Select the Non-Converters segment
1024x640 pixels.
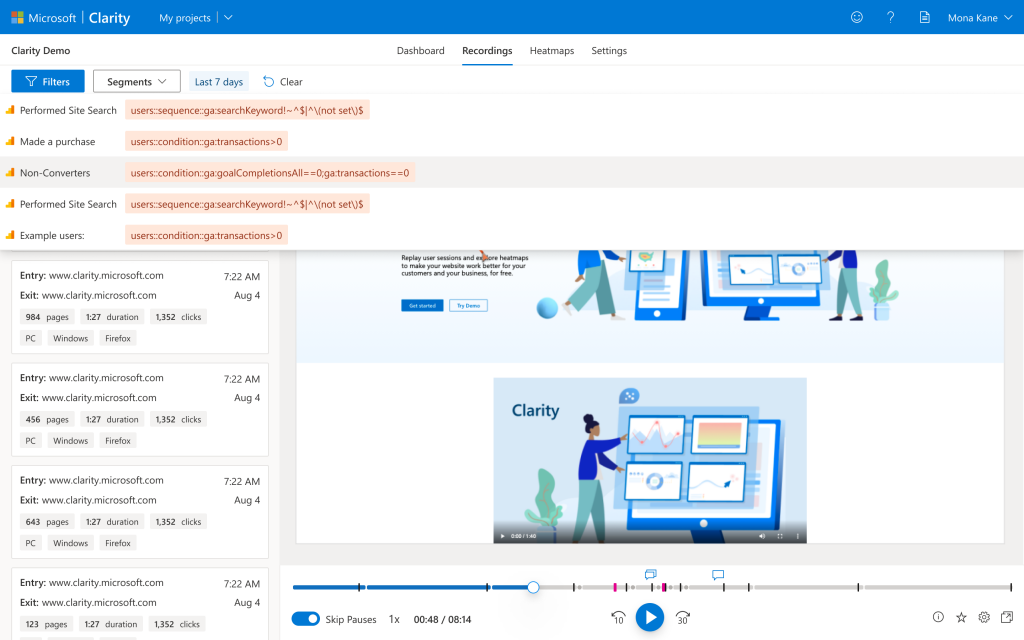pyautogui.click(x=55, y=173)
